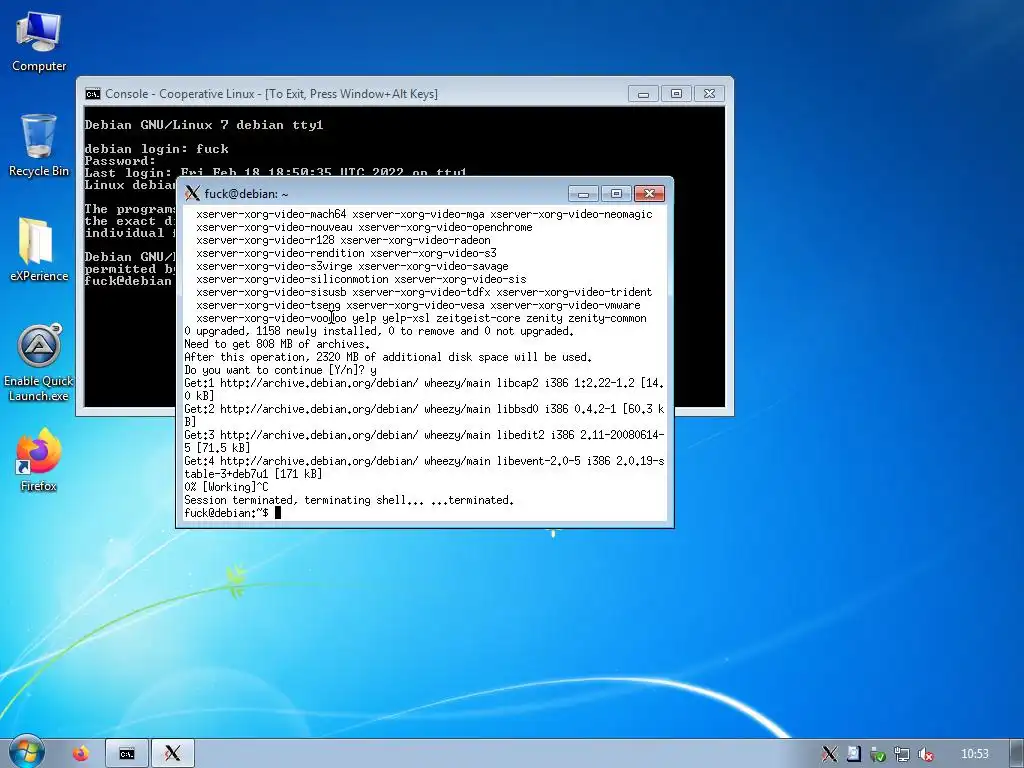Select Enable Quick Launch.exe desktop icon
This screenshot has height=768, width=1024.
click(x=39, y=363)
